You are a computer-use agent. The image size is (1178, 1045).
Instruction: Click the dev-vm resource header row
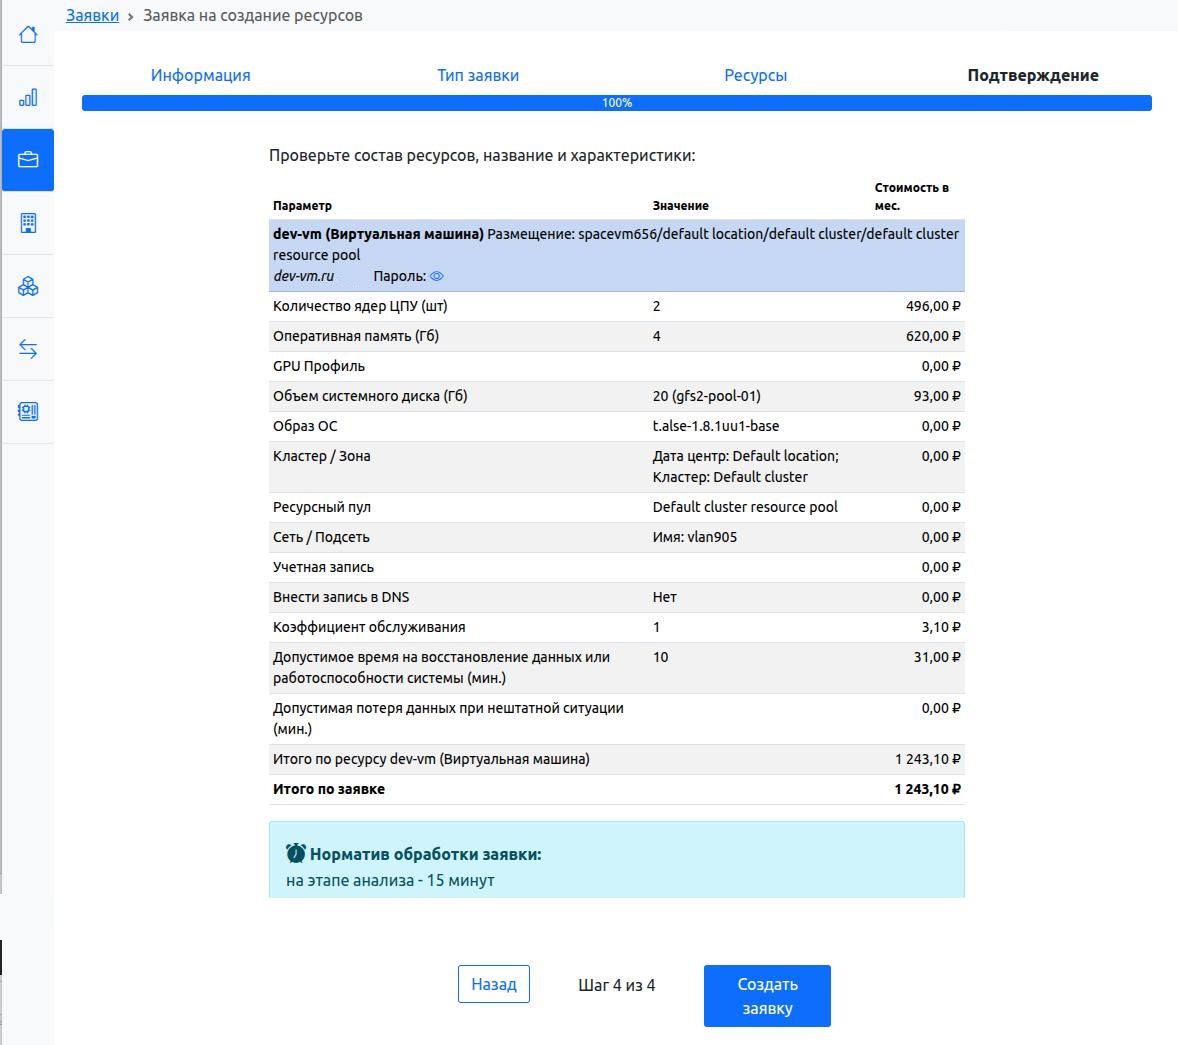[616, 254]
